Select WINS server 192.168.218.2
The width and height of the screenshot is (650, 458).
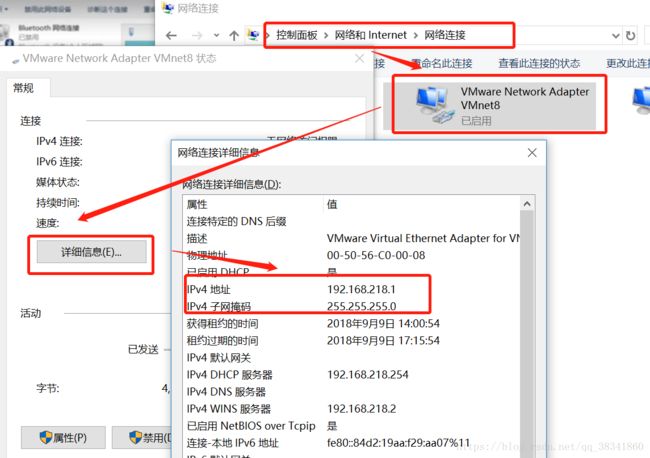pos(361,409)
